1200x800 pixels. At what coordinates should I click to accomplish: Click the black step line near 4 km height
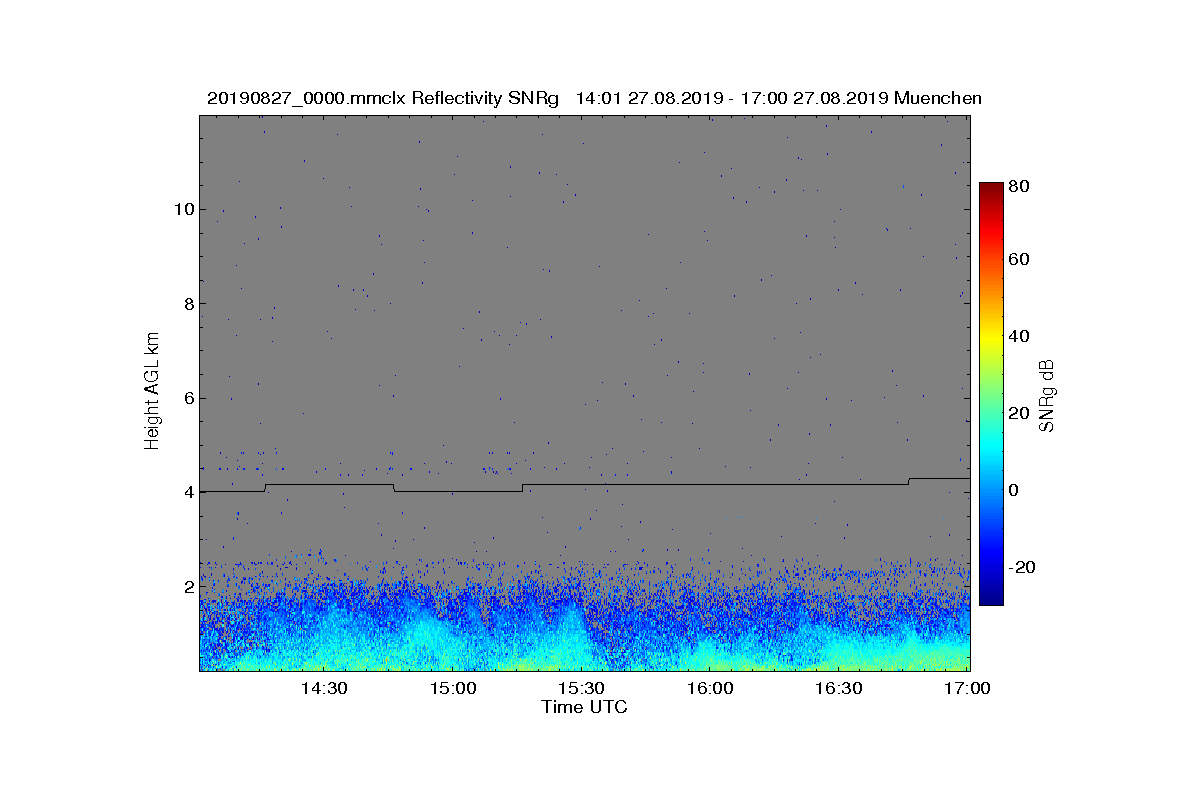(x=585, y=485)
